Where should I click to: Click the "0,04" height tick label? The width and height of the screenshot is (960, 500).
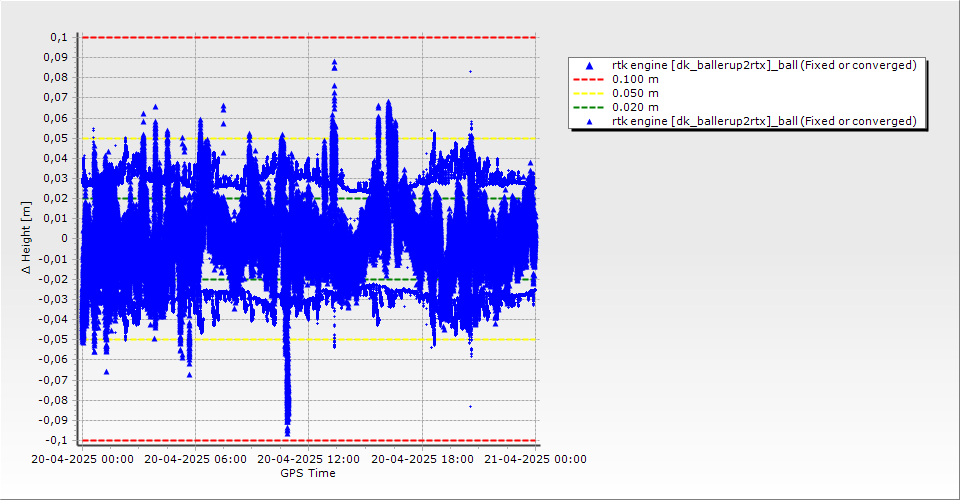56,158
